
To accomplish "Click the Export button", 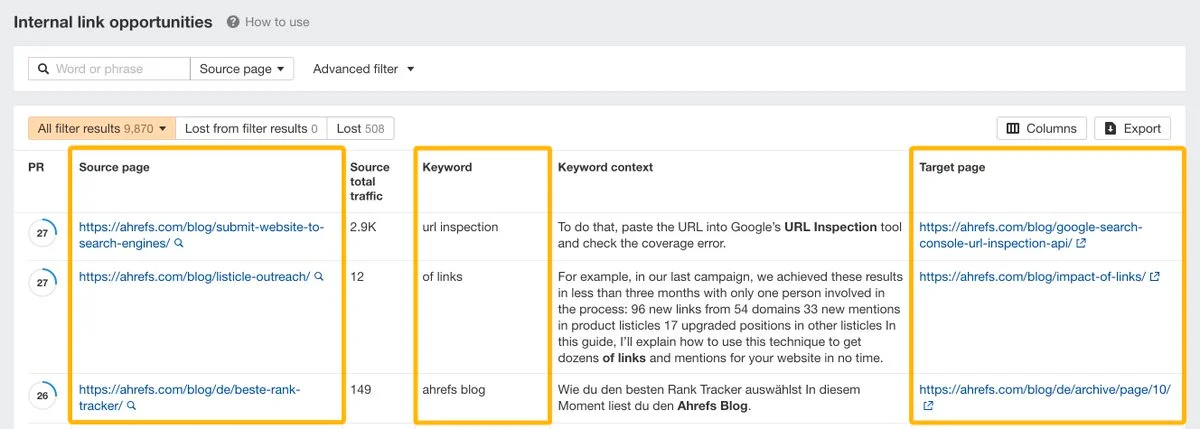I will [1132, 128].
